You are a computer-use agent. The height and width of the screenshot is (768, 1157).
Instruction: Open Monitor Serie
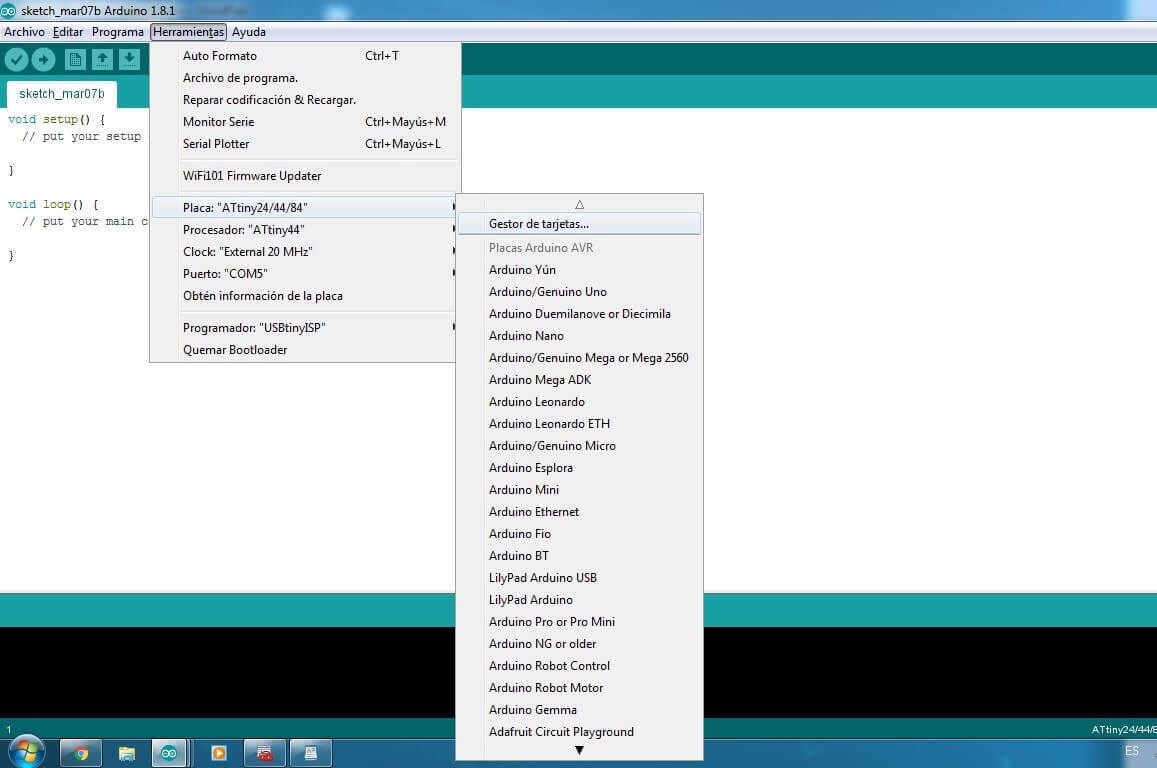coord(305,122)
